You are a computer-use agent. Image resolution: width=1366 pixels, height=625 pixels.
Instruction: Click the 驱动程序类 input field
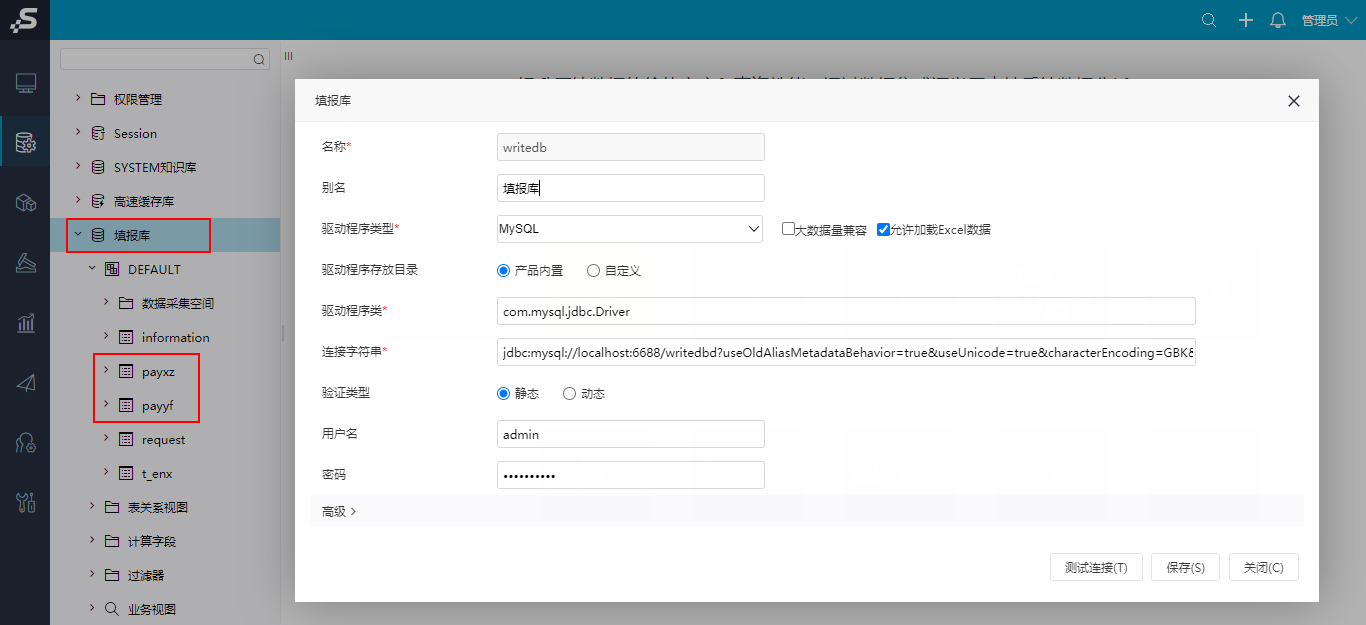846,311
